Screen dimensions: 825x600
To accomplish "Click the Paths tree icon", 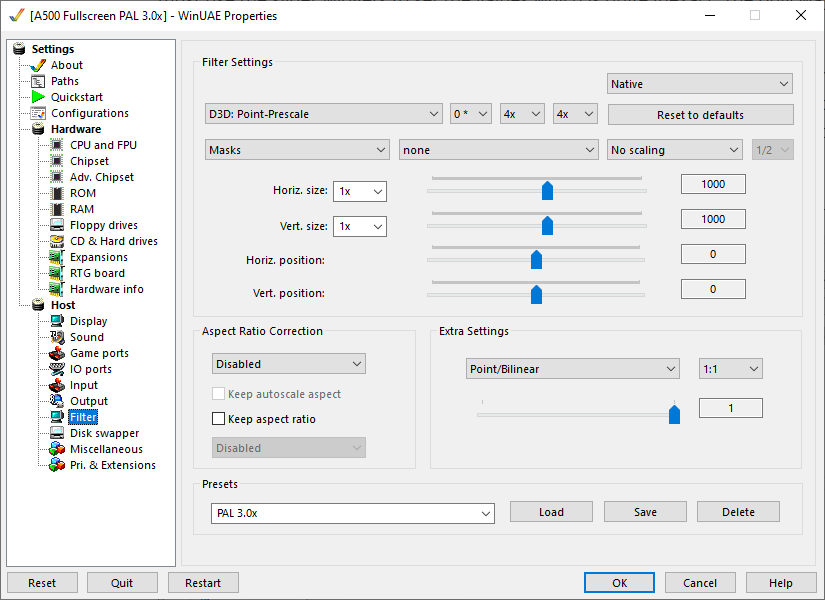I will coord(38,81).
